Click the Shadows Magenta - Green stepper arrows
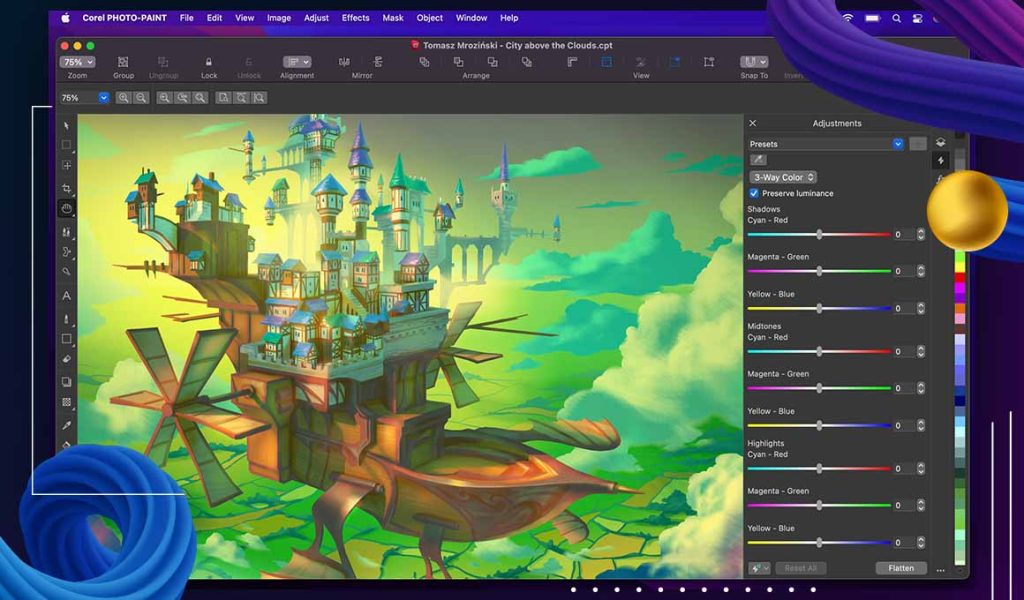Image resolution: width=1024 pixels, height=600 pixels. (920, 271)
